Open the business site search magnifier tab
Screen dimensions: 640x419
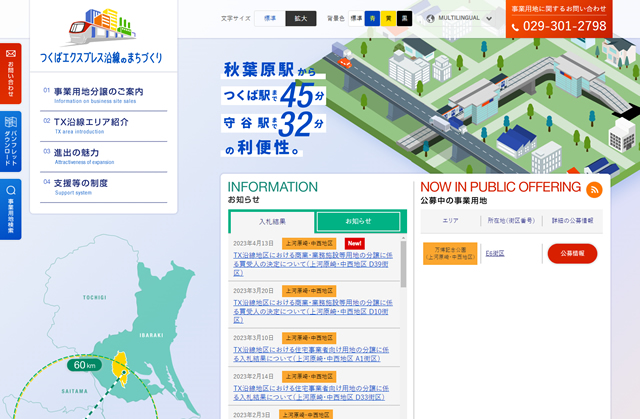click(11, 190)
